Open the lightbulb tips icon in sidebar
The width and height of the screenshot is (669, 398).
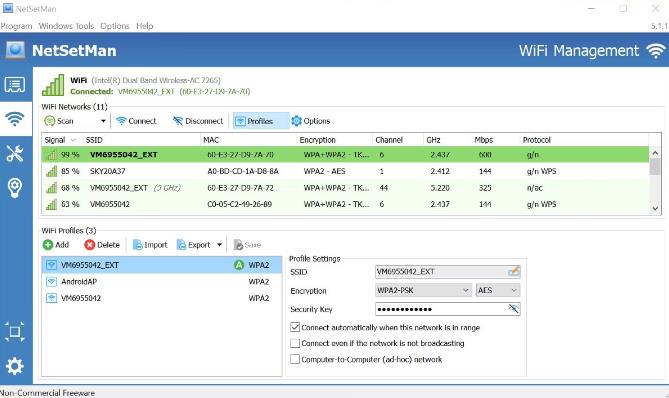(x=15, y=188)
